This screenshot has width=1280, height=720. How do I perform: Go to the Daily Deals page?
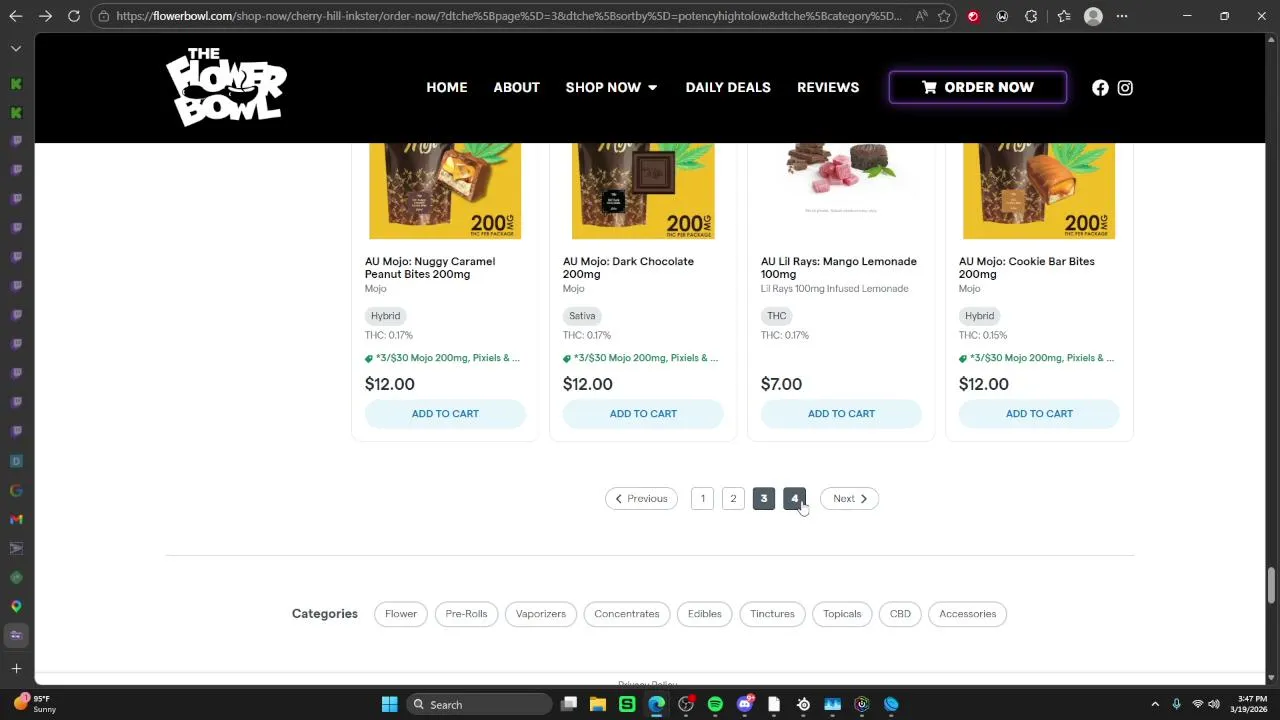(x=728, y=88)
